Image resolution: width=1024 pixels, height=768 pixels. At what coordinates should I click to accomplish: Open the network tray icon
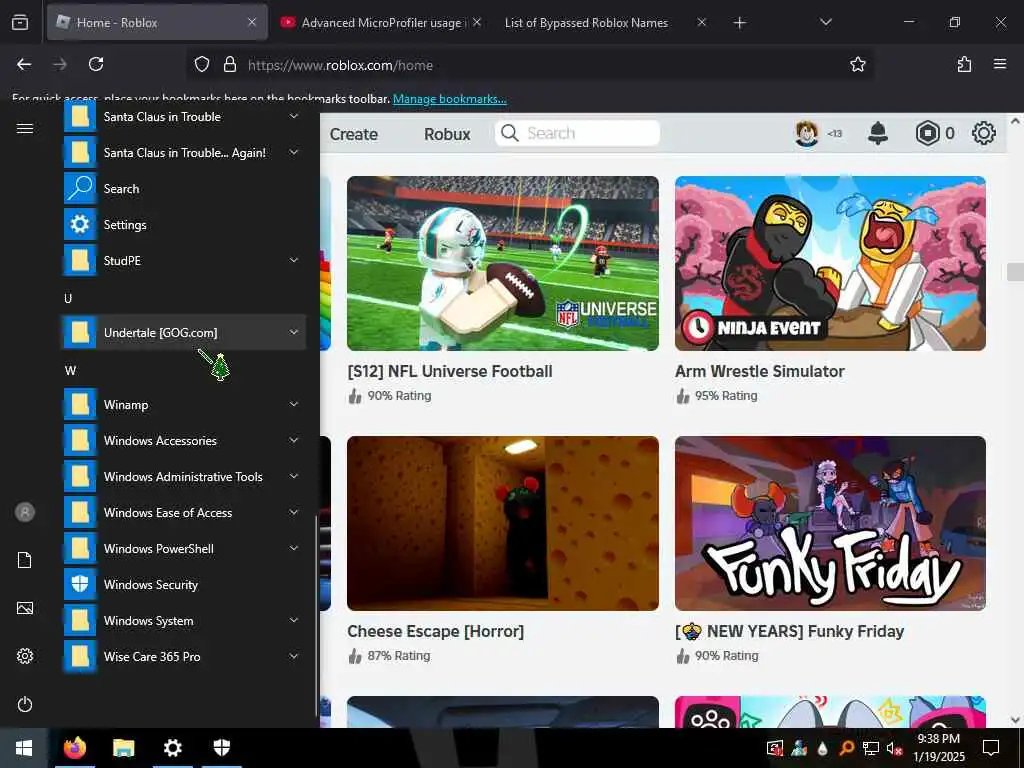(x=871, y=748)
